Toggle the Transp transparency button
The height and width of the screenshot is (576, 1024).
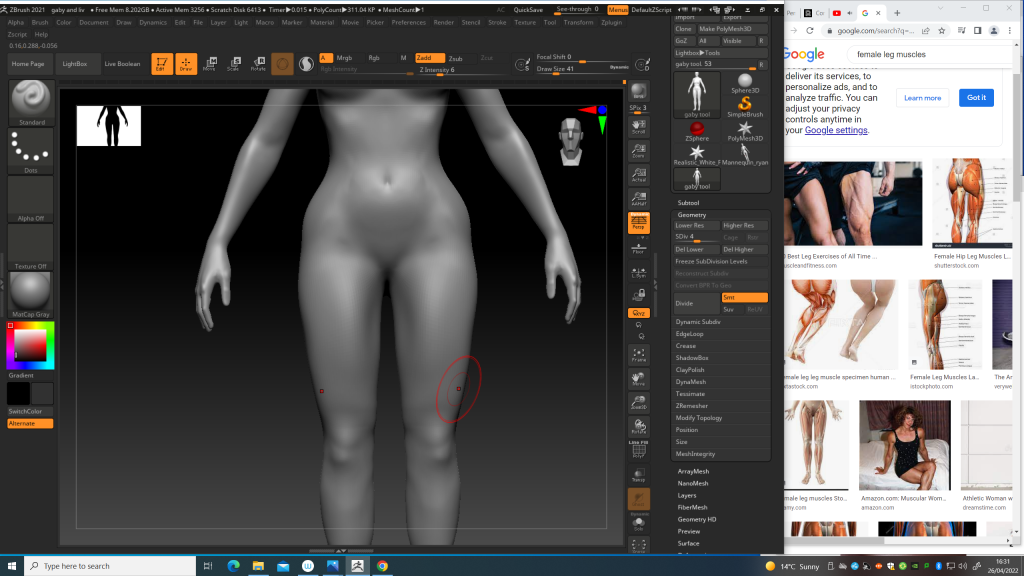pos(639,475)
